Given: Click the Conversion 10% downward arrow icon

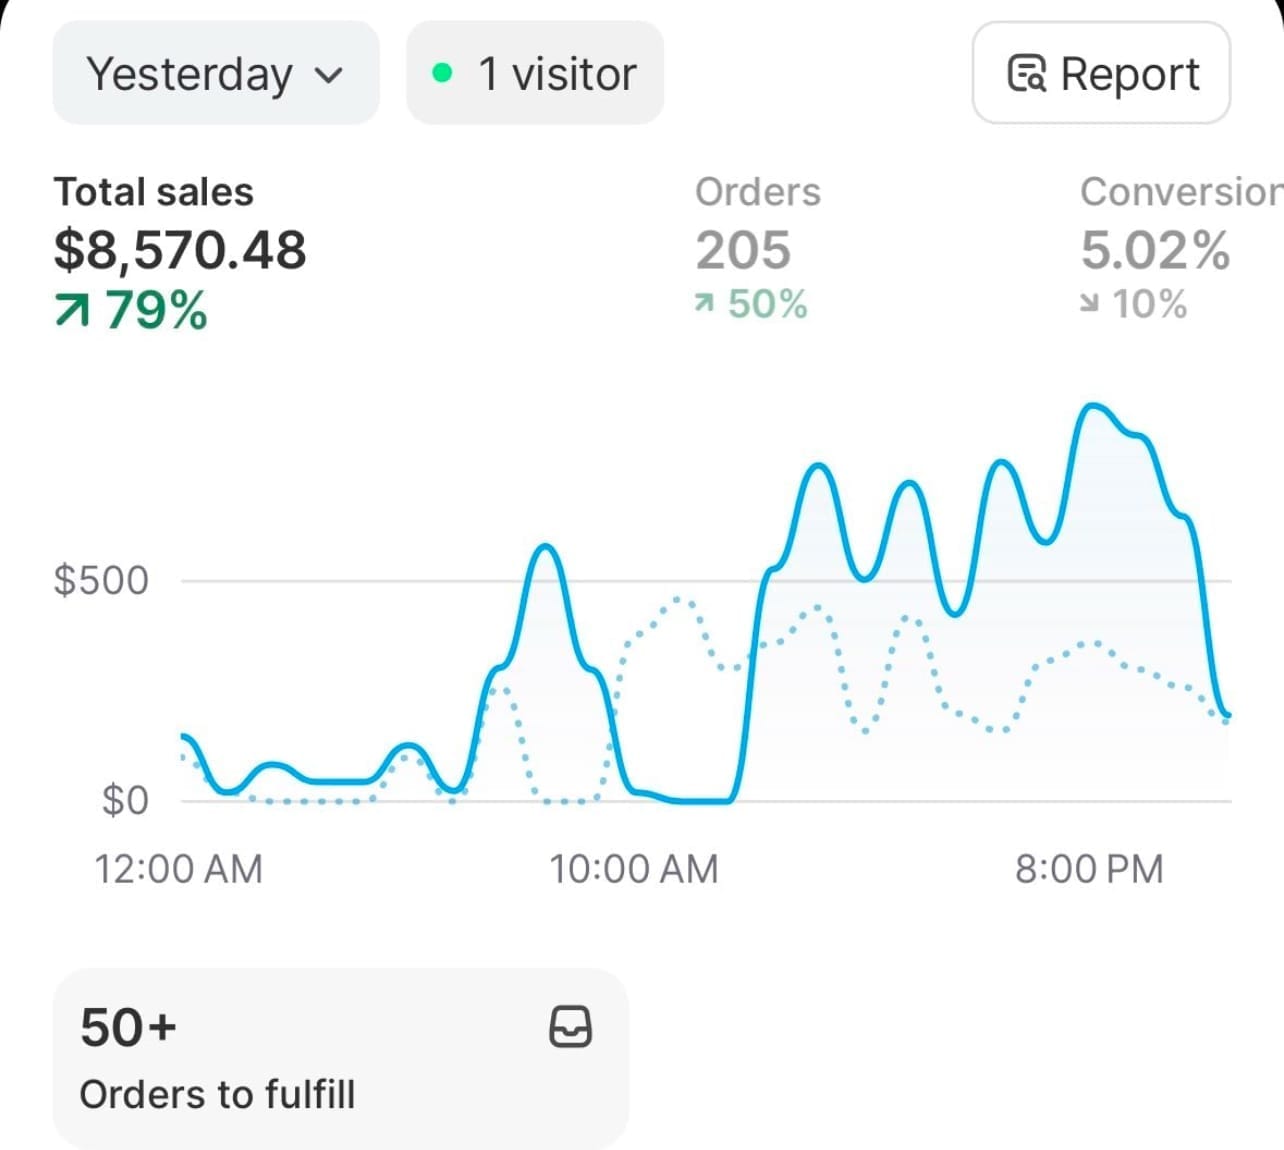Looking at the screenshot, I should tap(1090, 303).
